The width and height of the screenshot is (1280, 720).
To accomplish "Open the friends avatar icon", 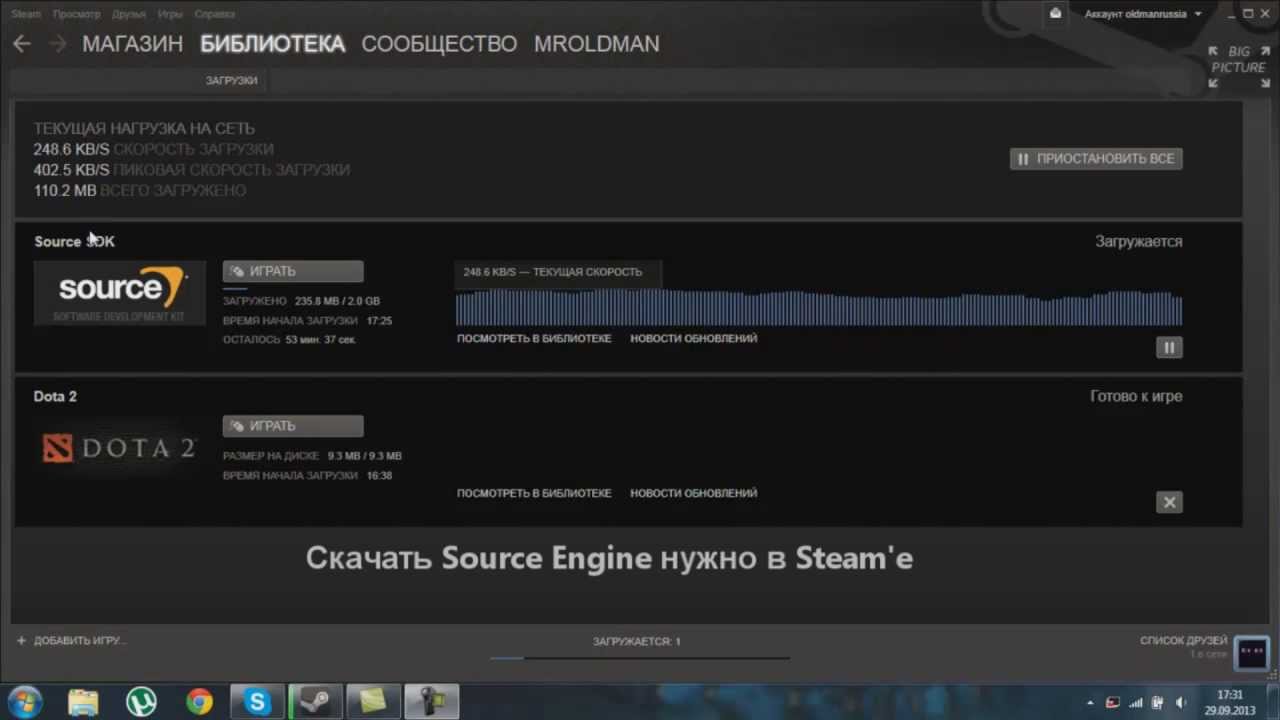I will pos(1251,652).
